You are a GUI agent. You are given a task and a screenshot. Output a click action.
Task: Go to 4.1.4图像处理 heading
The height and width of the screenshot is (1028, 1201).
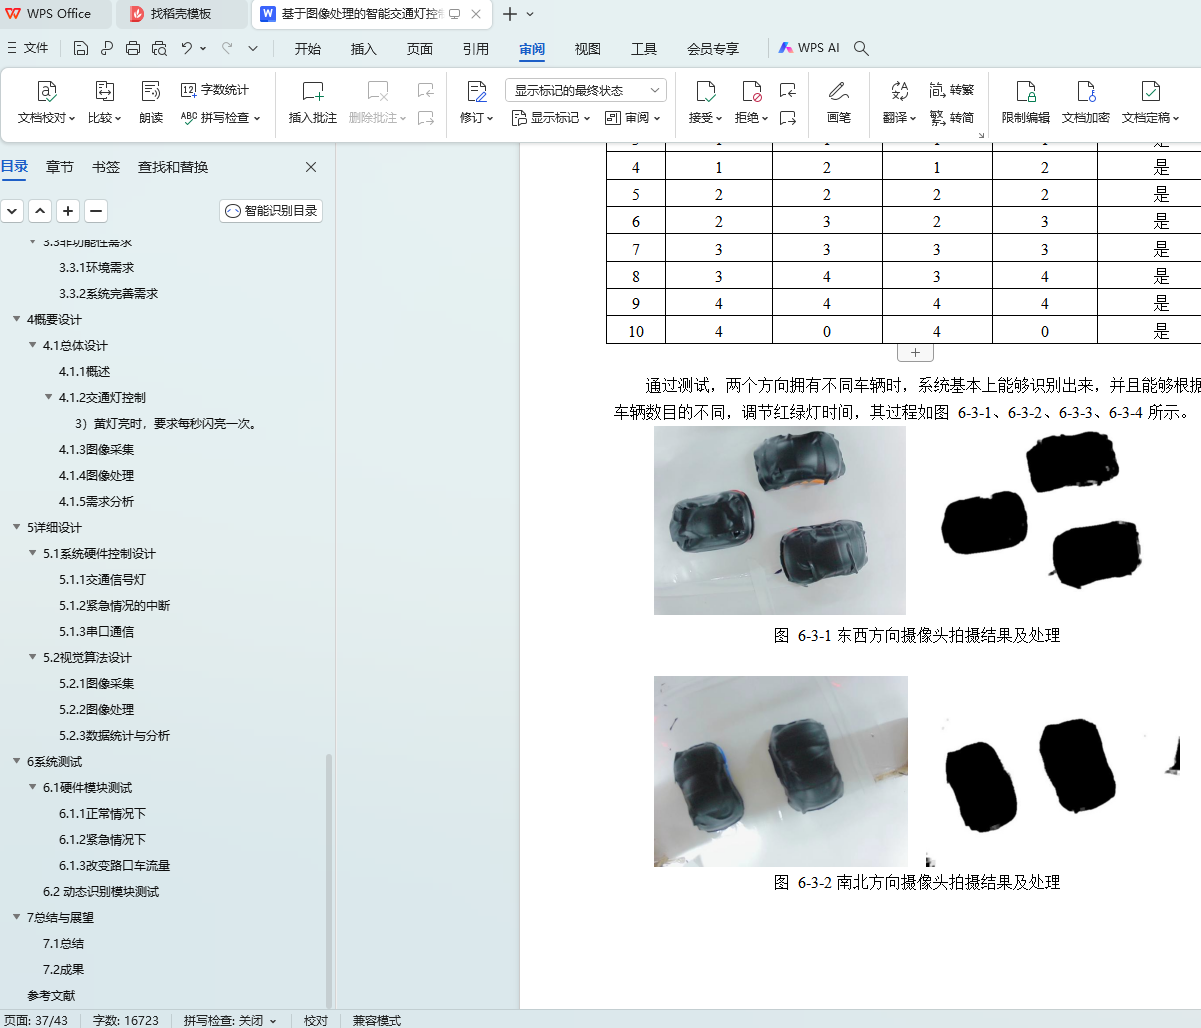point(96,476)
